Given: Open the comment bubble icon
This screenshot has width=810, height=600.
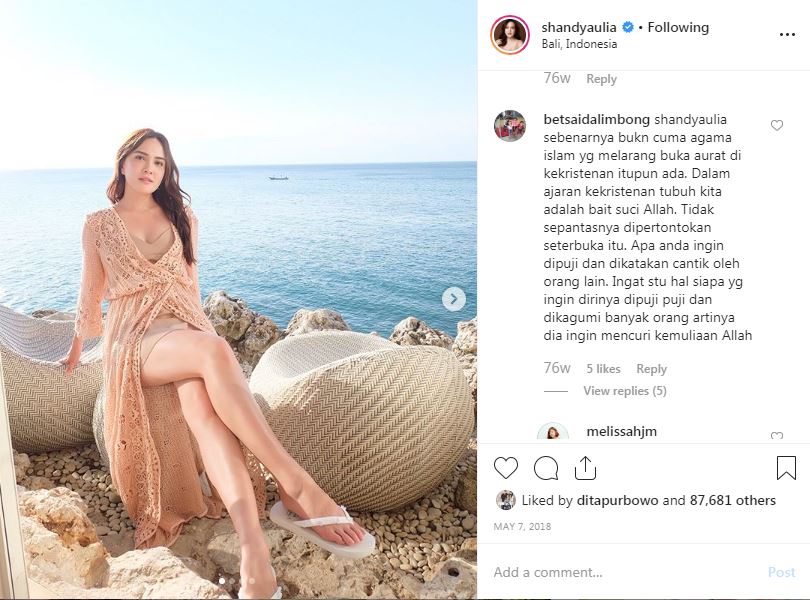Looking at the screenshot, I should click(x=546, y=468).
